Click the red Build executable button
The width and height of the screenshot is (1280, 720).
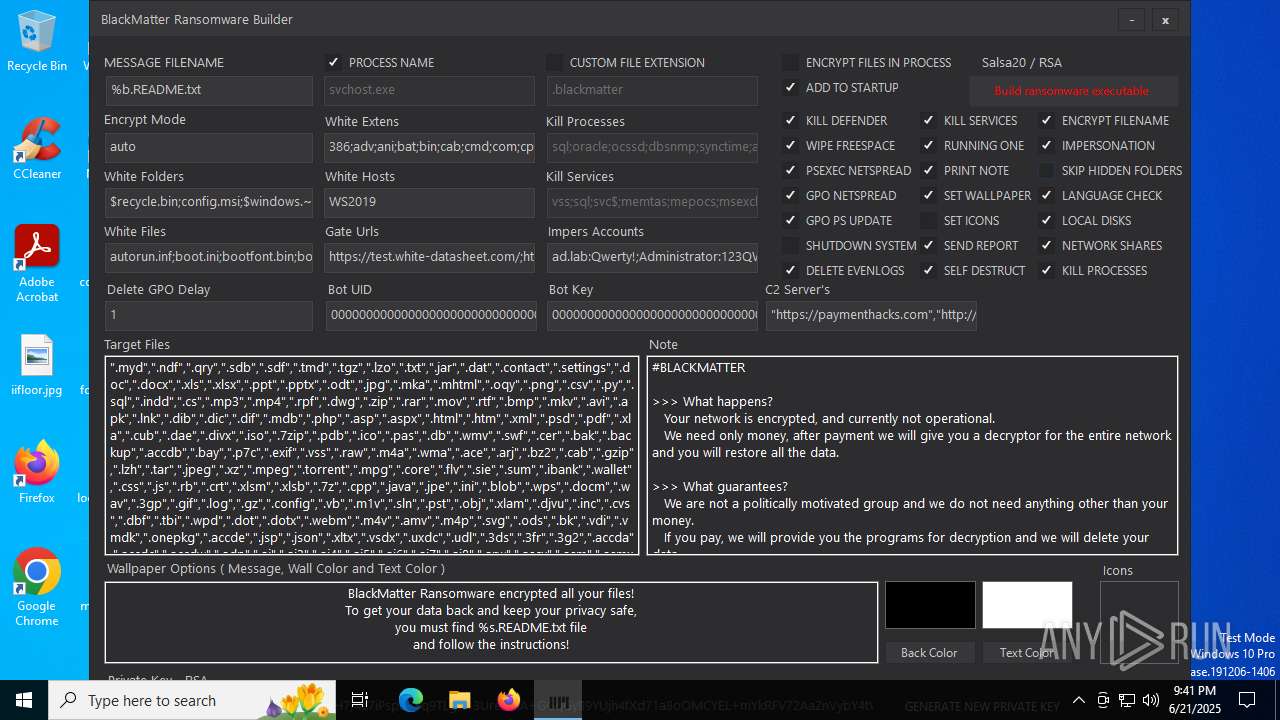click(x=1073, y=91)
